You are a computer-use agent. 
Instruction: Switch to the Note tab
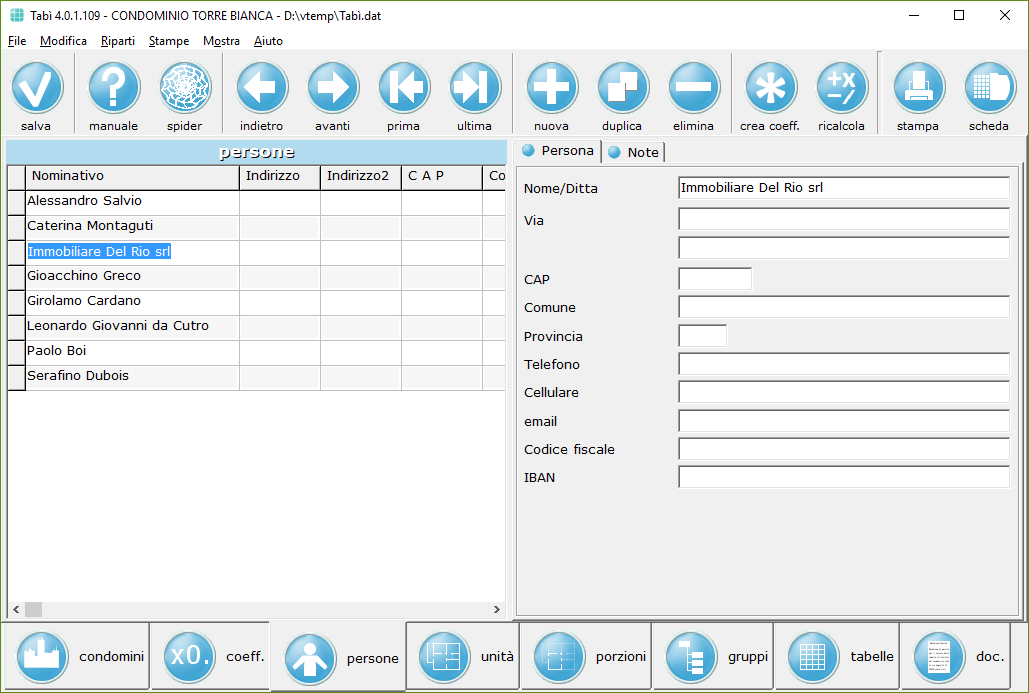click(634, 152)
